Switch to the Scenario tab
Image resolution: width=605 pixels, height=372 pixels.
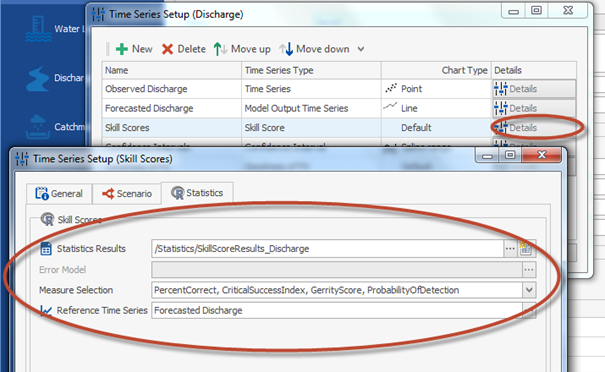(127, 193)
